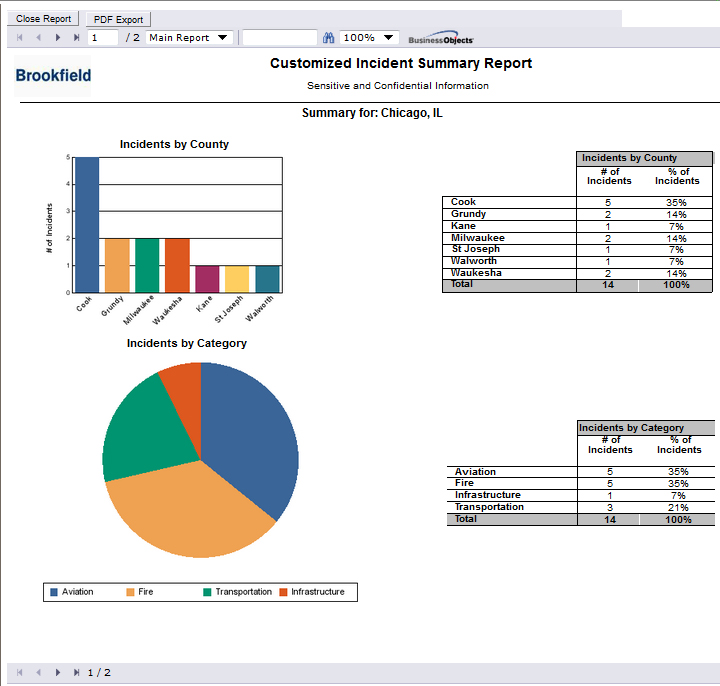Jump to last page in bottom bar
Image resolution: width=720 pixels, height=686 pixels.
(77, 672)
